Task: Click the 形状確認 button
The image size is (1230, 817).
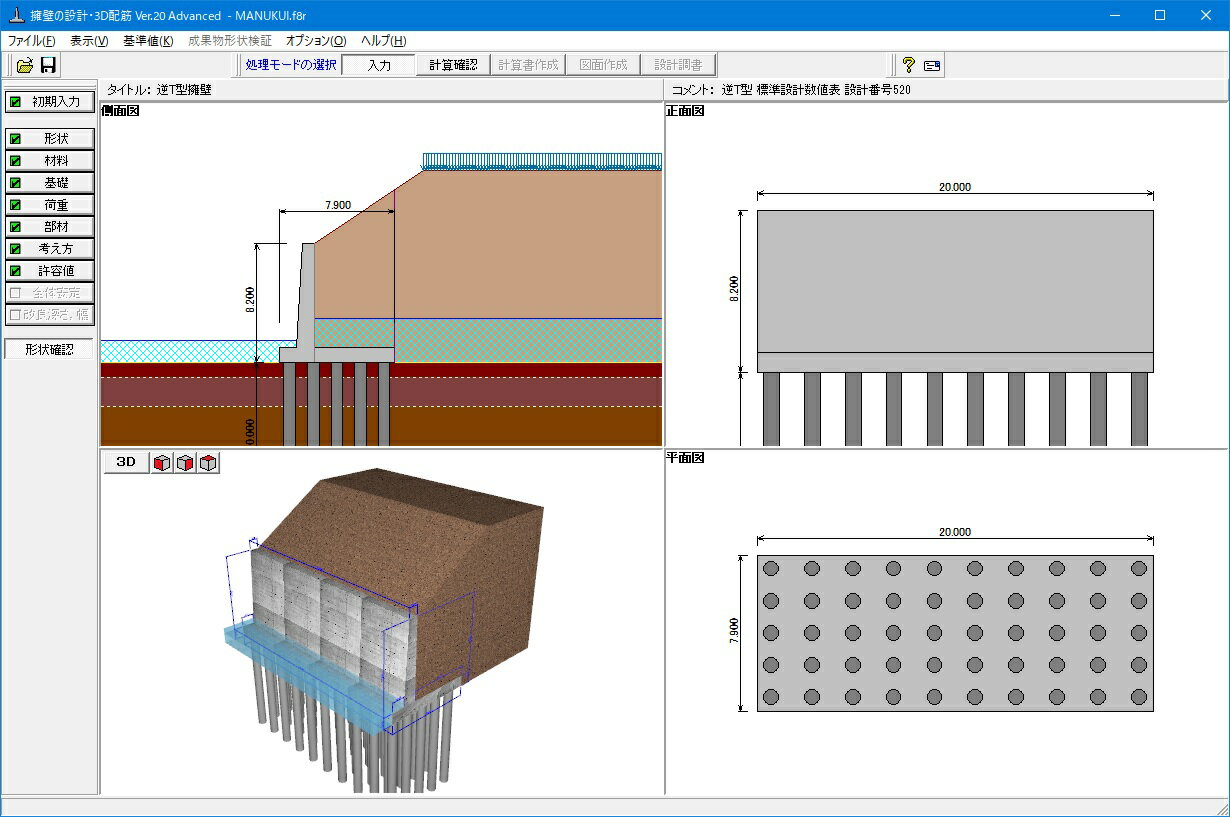Action: 49,349
